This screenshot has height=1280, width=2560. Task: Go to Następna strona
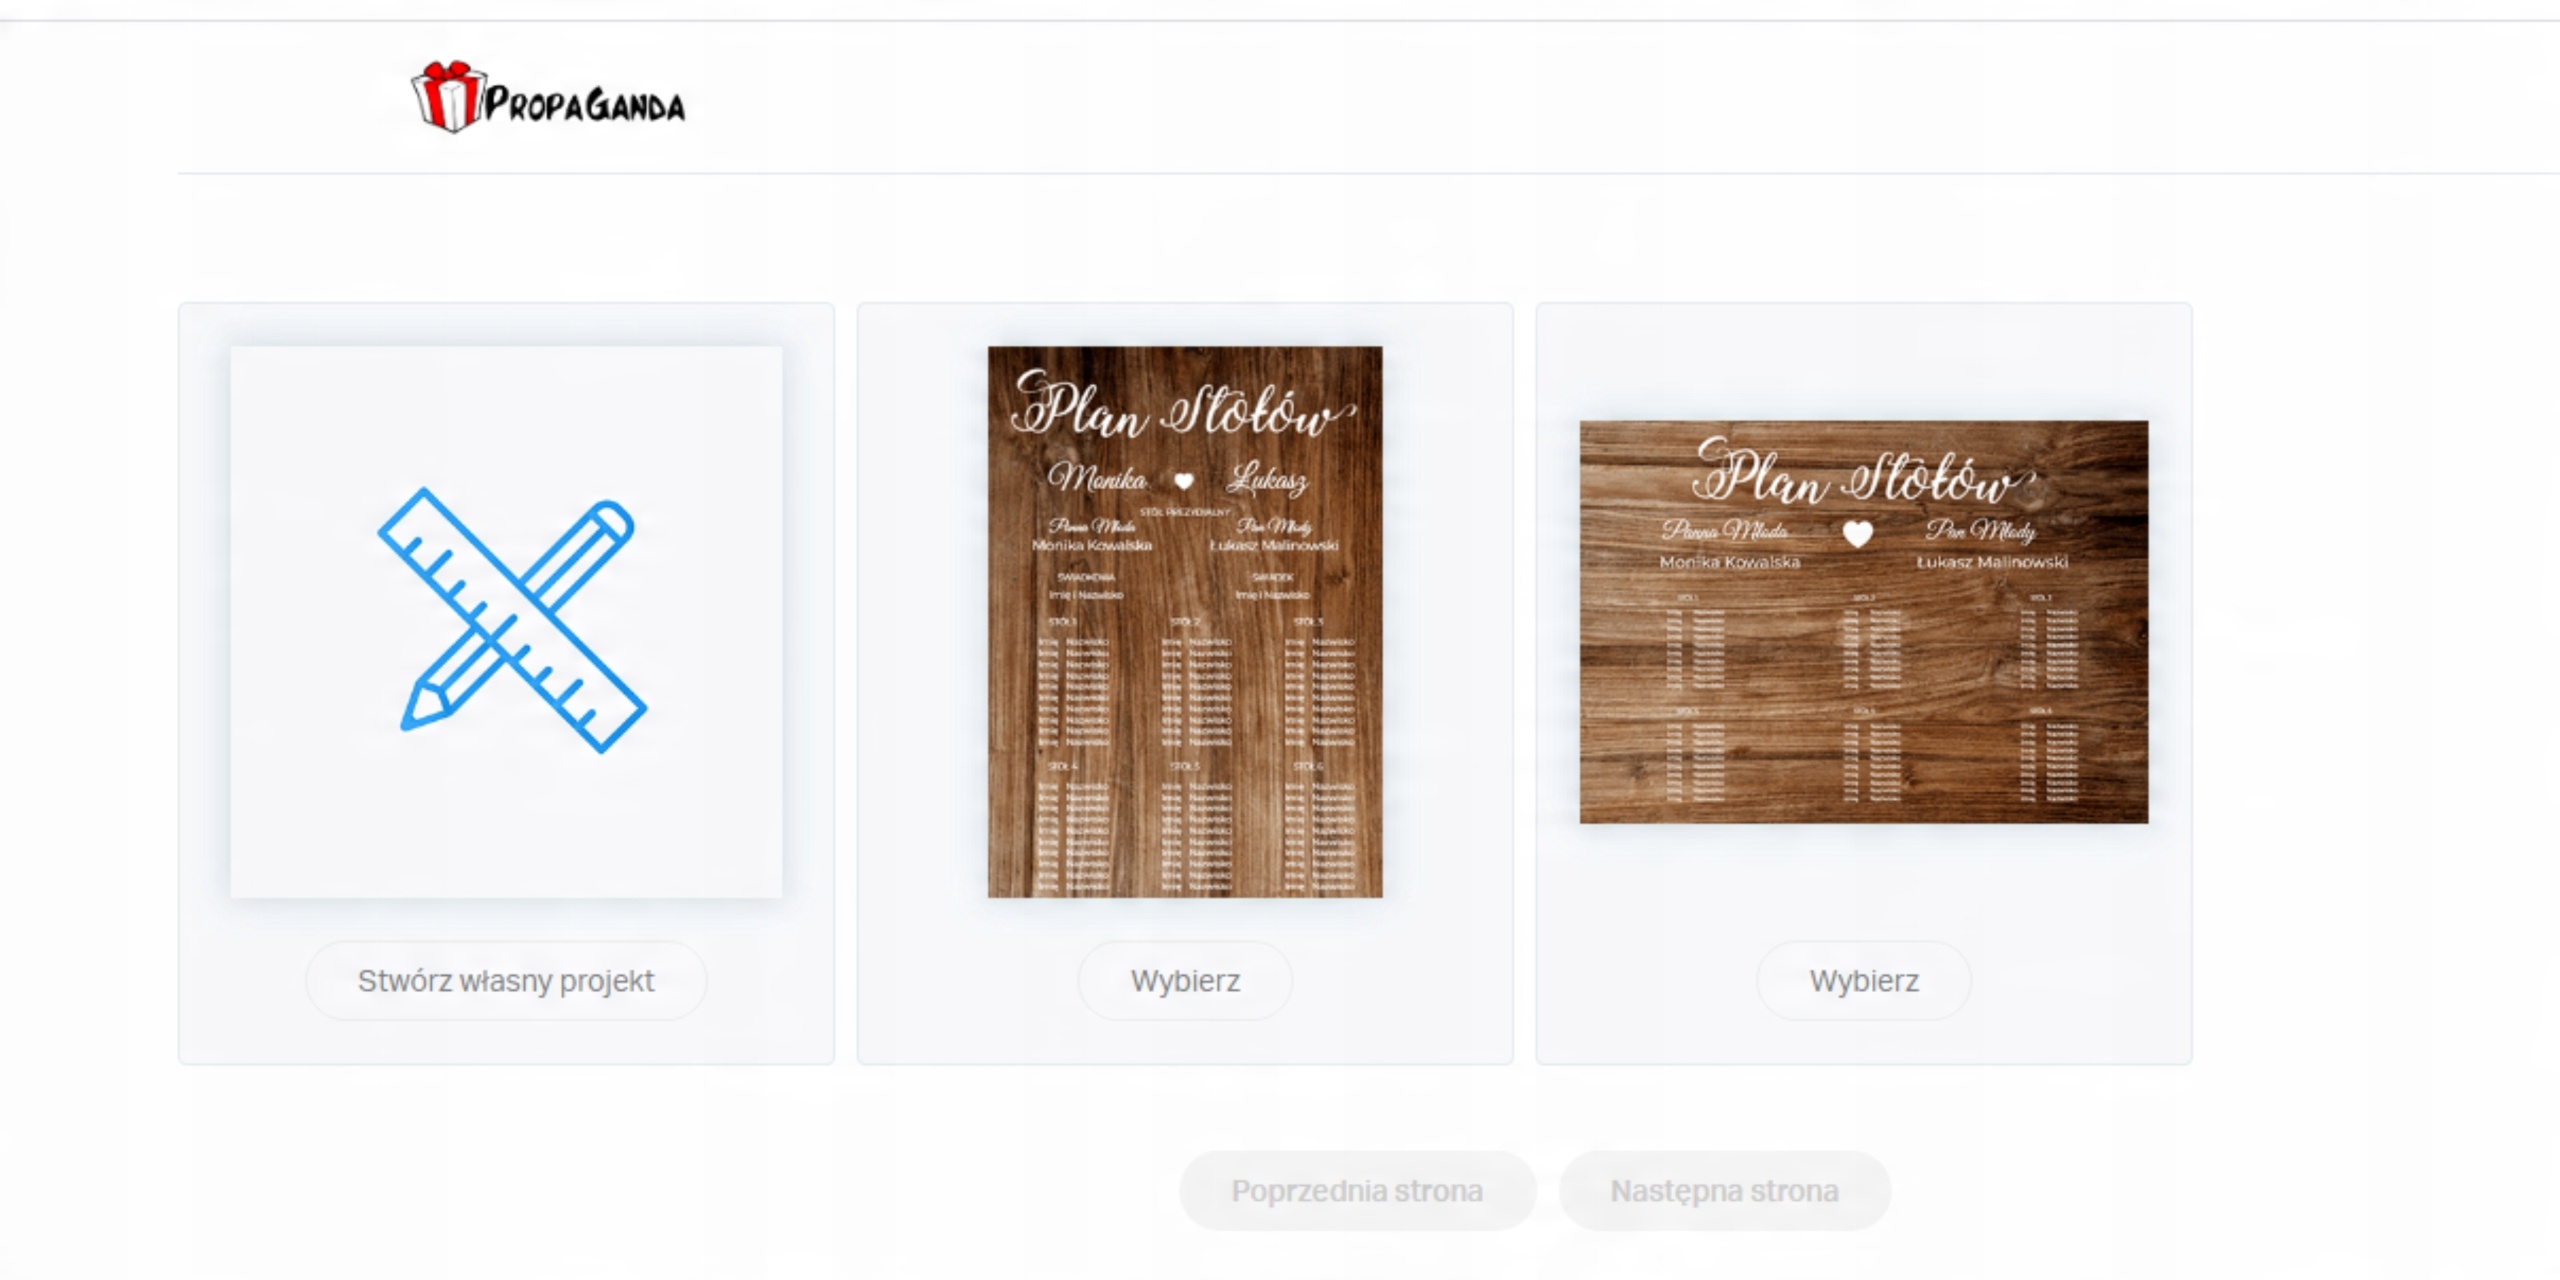[1724, 1191]
